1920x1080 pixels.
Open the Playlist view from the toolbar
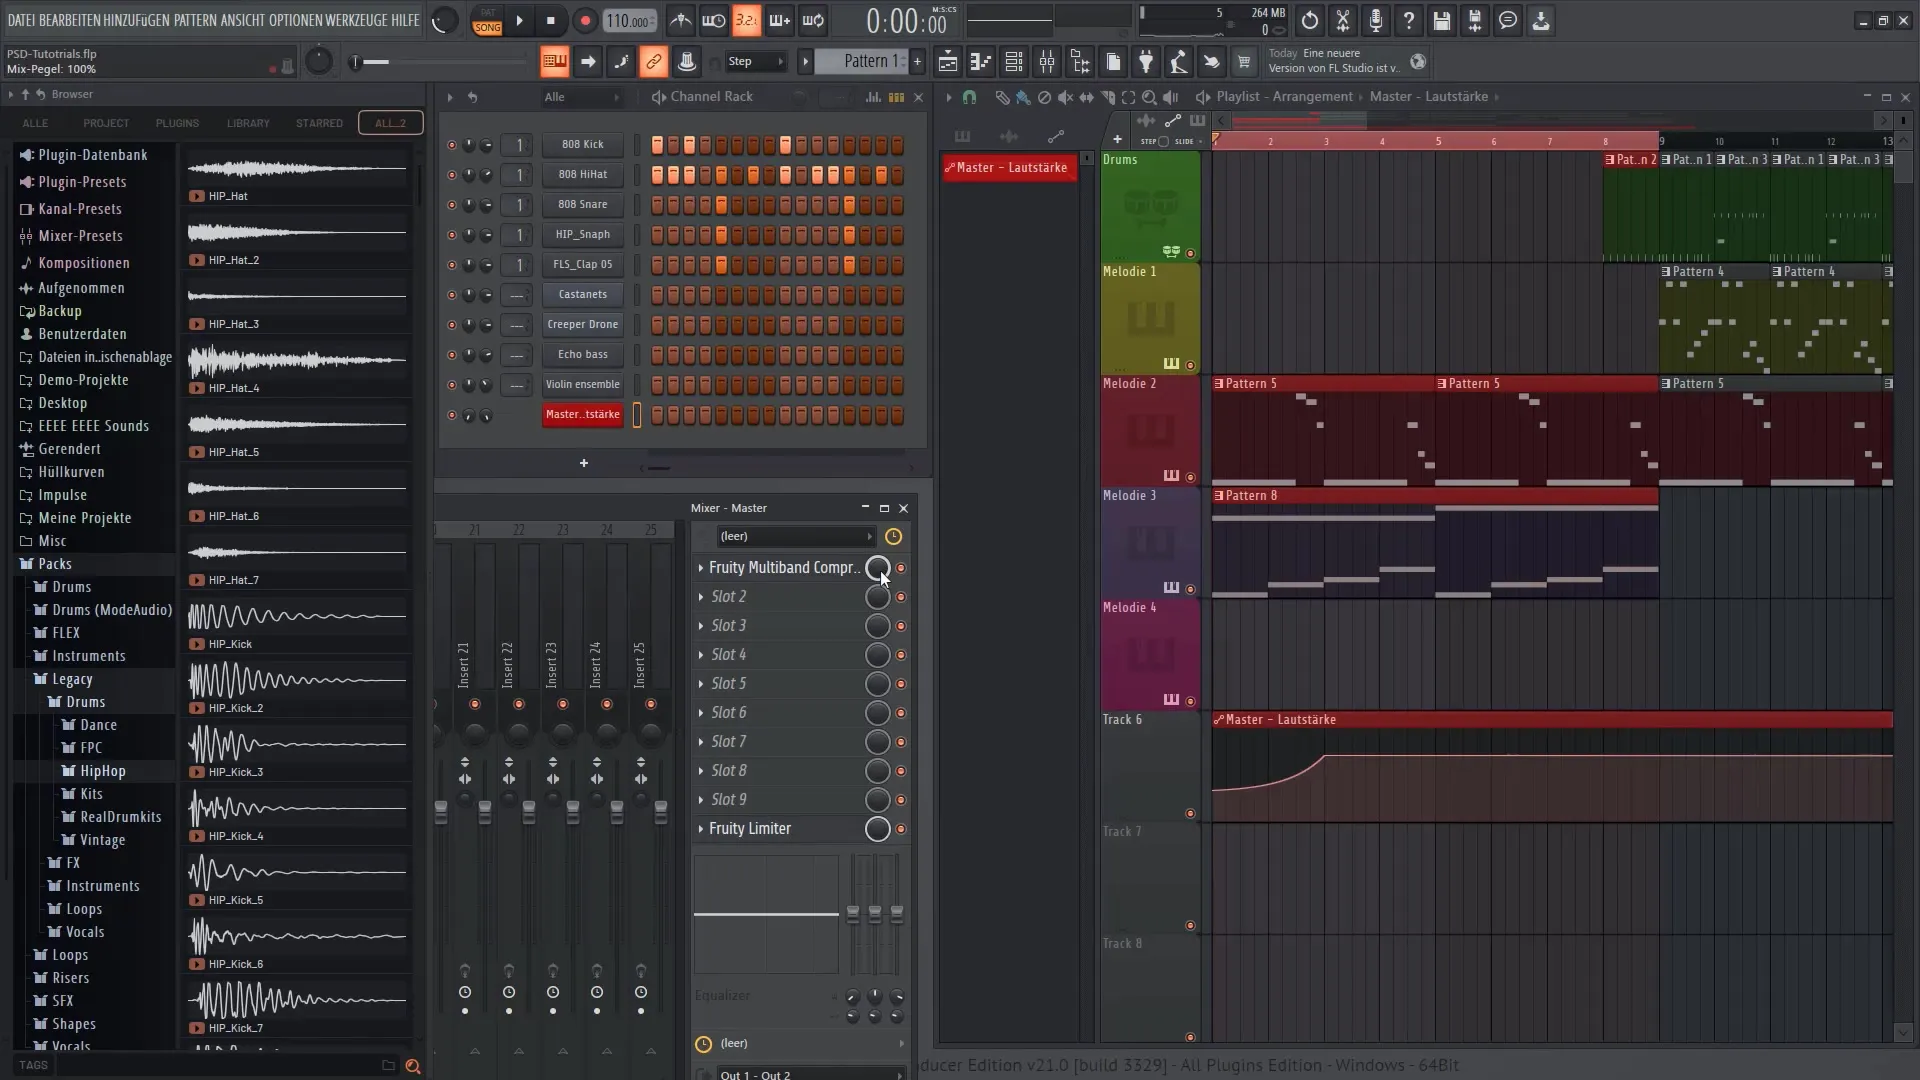[x=947, y=62]
